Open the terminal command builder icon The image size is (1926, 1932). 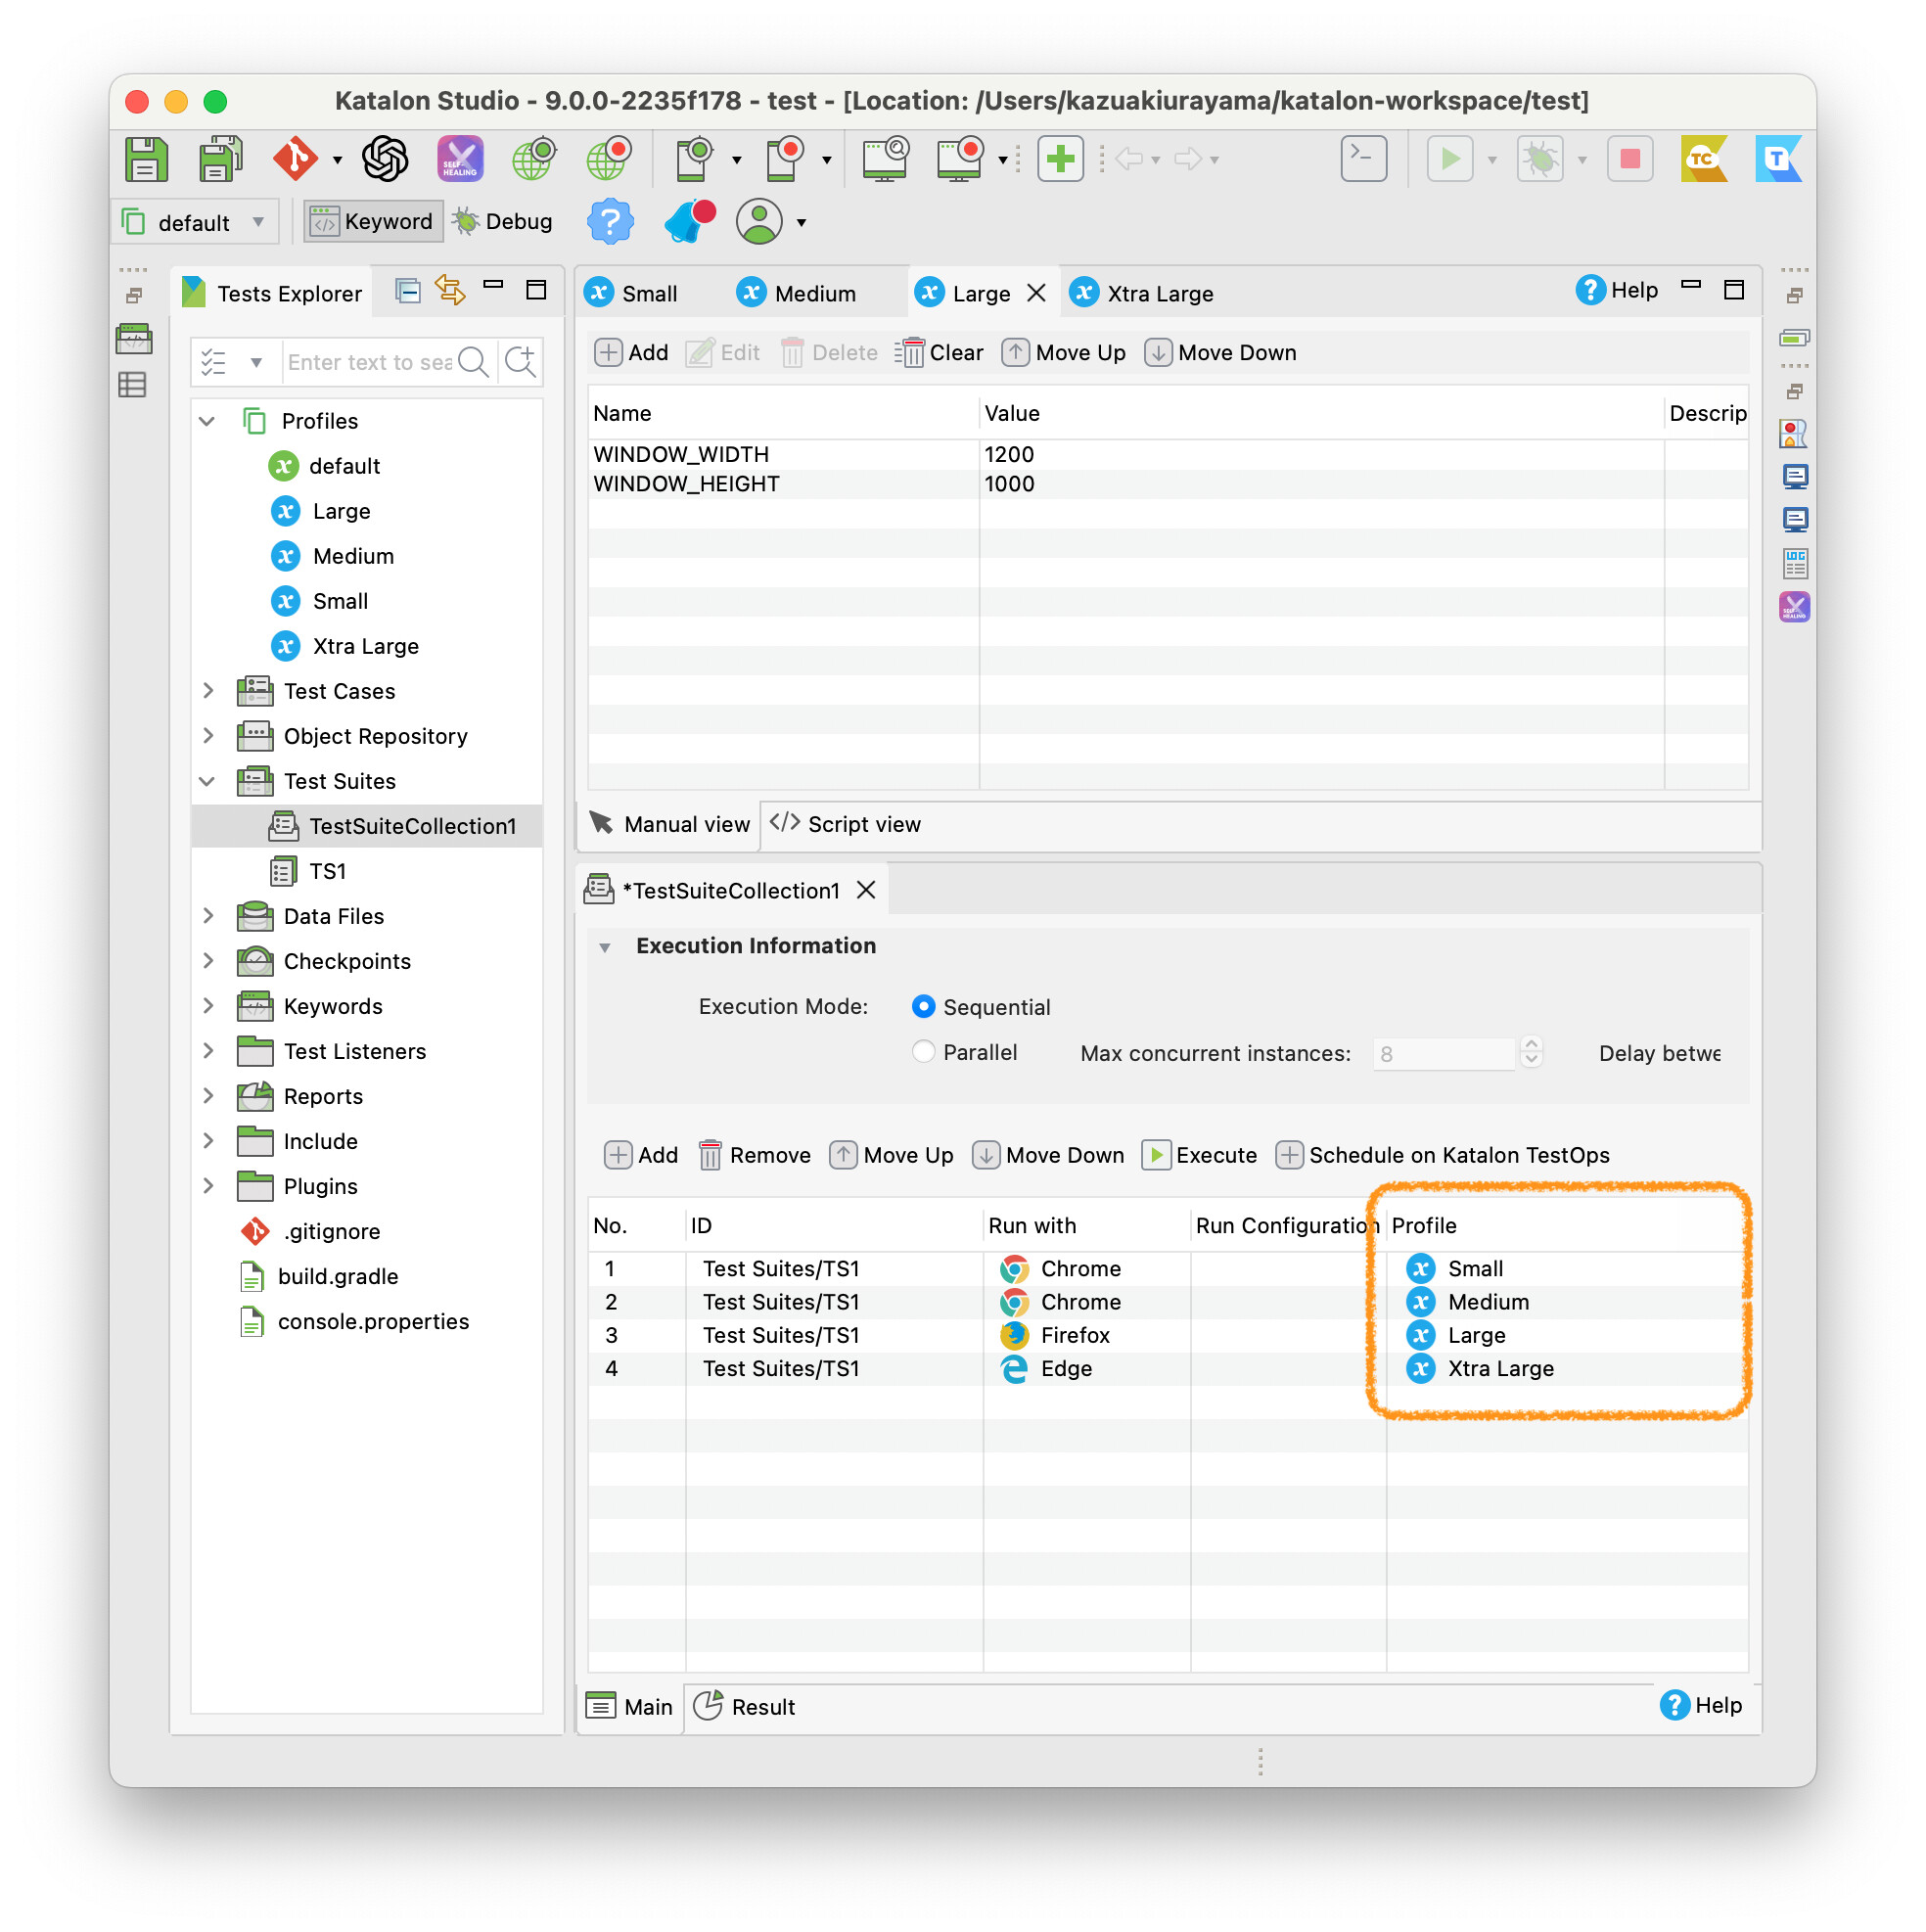(1363, 159)
